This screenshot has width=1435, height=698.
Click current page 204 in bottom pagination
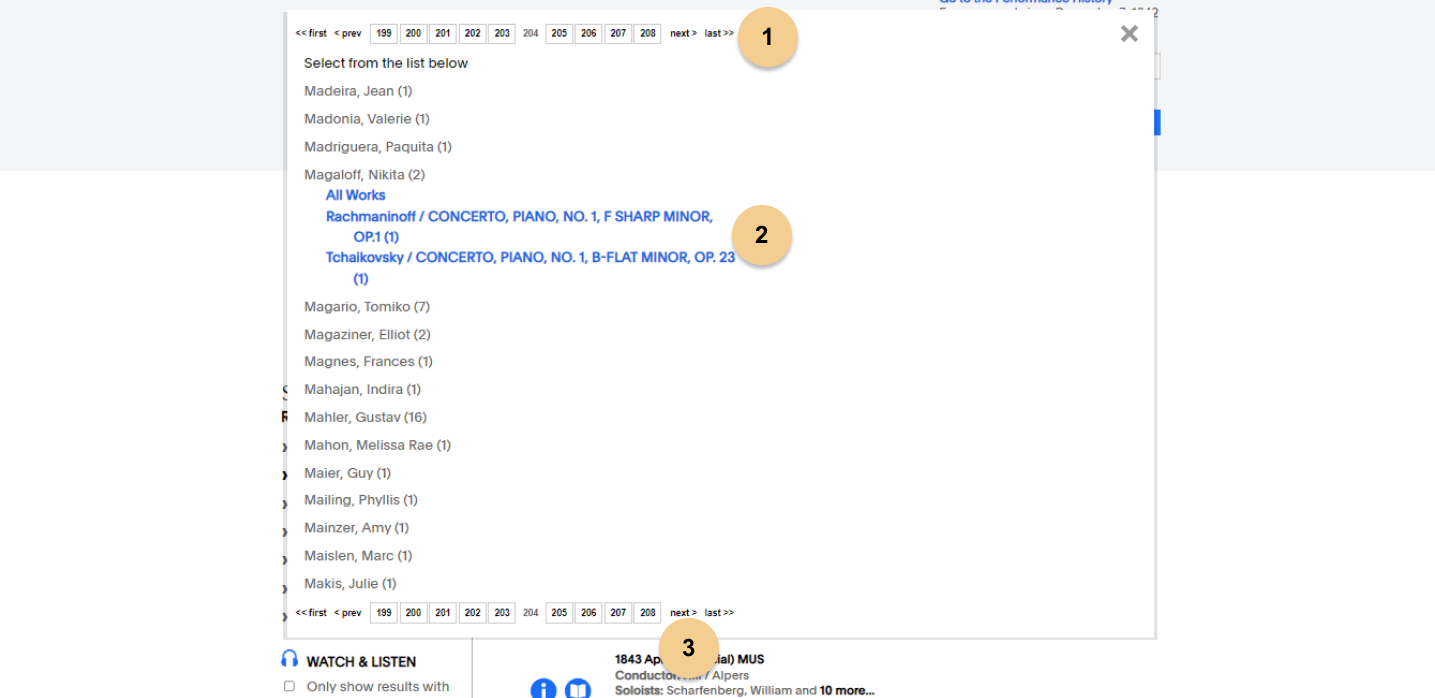point(530,613)
